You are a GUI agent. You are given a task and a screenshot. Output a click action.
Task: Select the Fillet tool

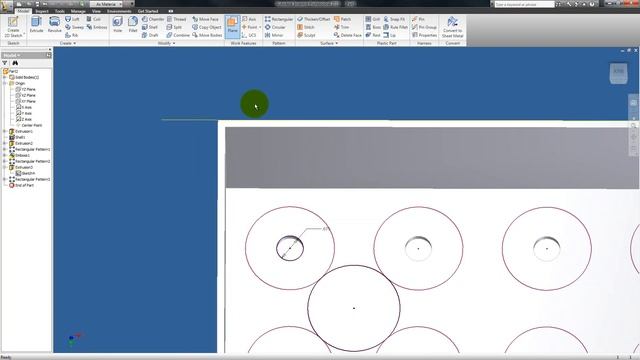tap(133, 25)
